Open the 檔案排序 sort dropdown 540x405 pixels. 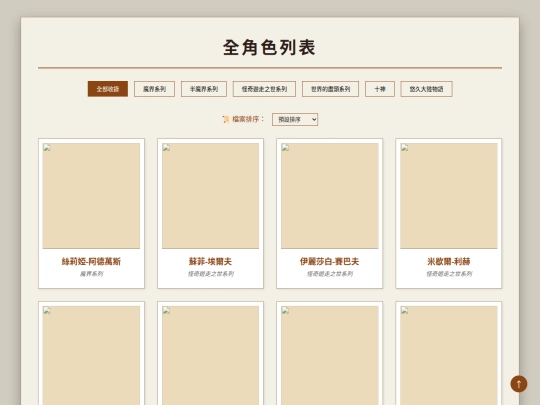click(295, 120)
